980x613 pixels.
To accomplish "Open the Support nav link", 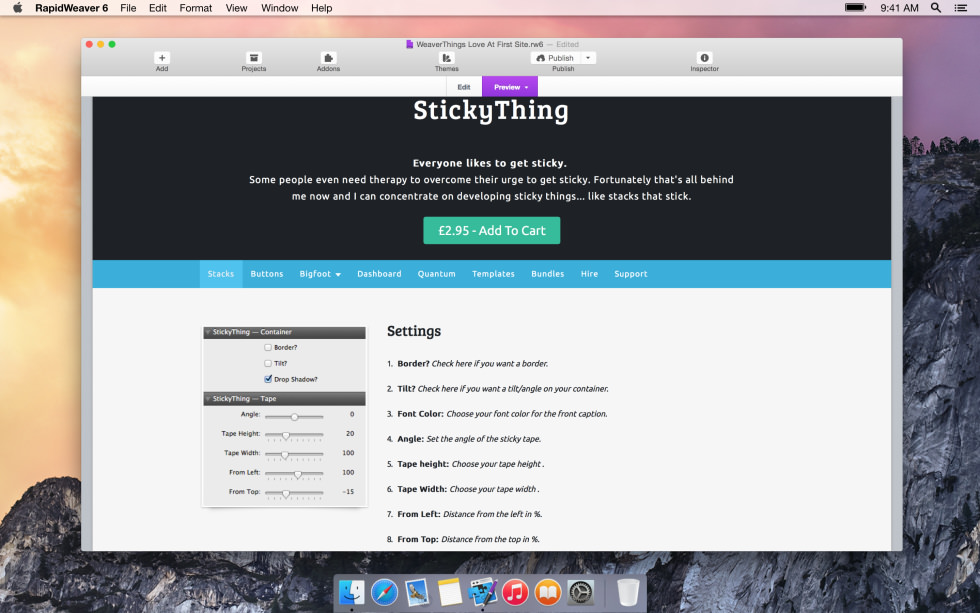I will (x=631, y=274).
